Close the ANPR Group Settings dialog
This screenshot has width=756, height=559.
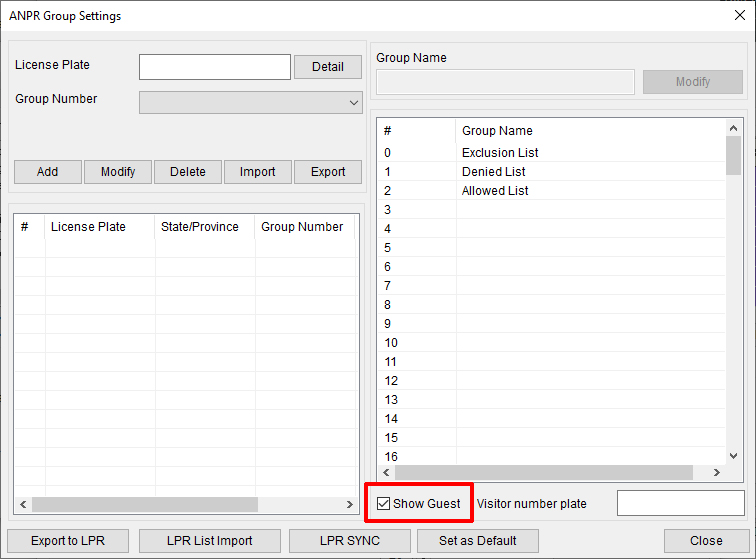705,541
